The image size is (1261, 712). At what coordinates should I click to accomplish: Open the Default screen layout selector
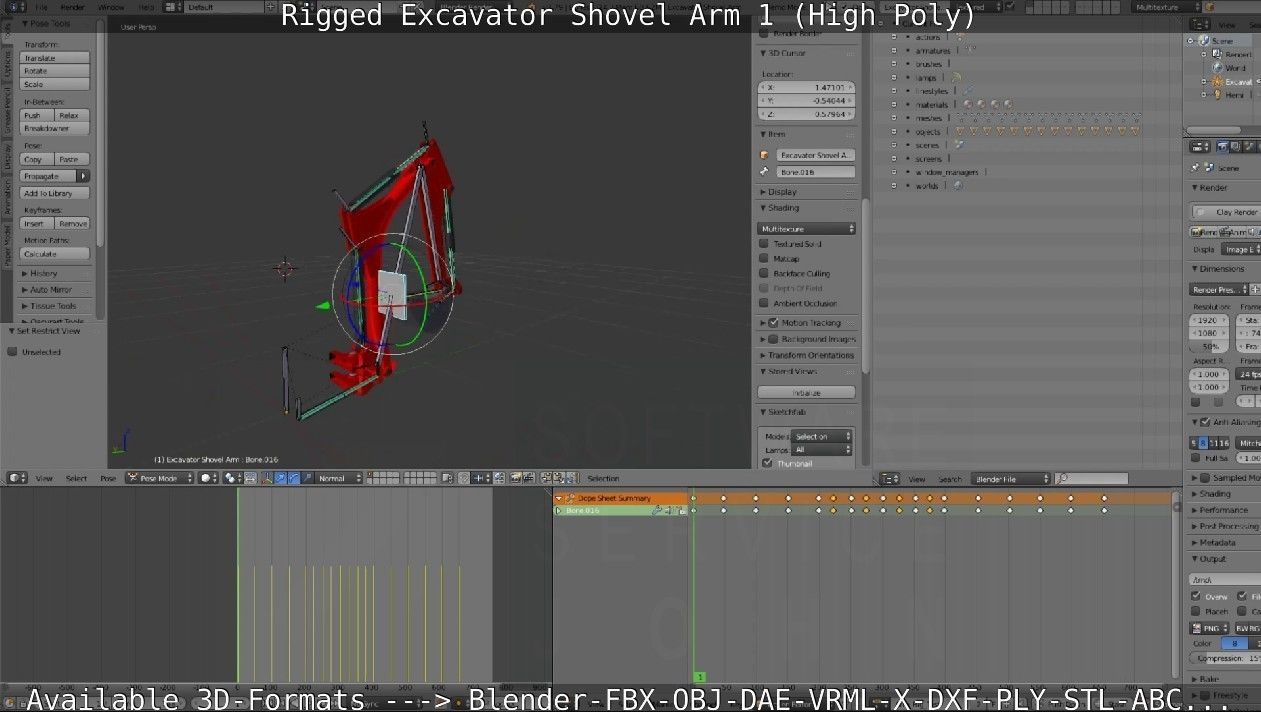225,7
